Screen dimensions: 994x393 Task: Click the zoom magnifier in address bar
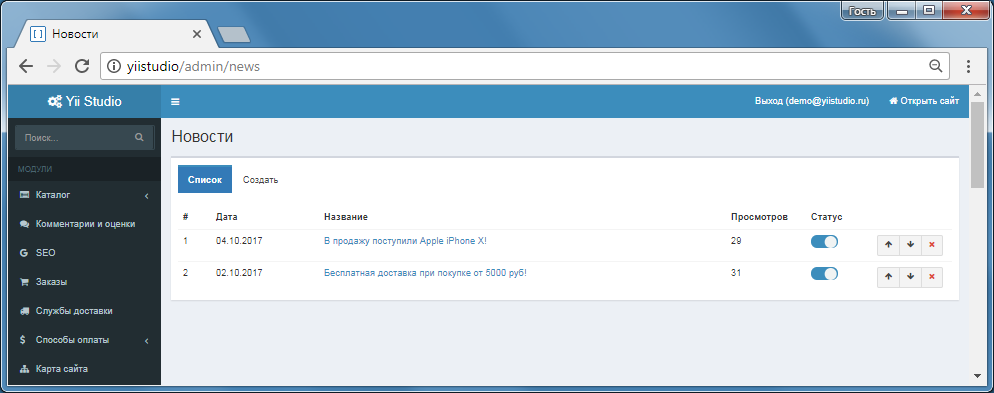point(935,66)
